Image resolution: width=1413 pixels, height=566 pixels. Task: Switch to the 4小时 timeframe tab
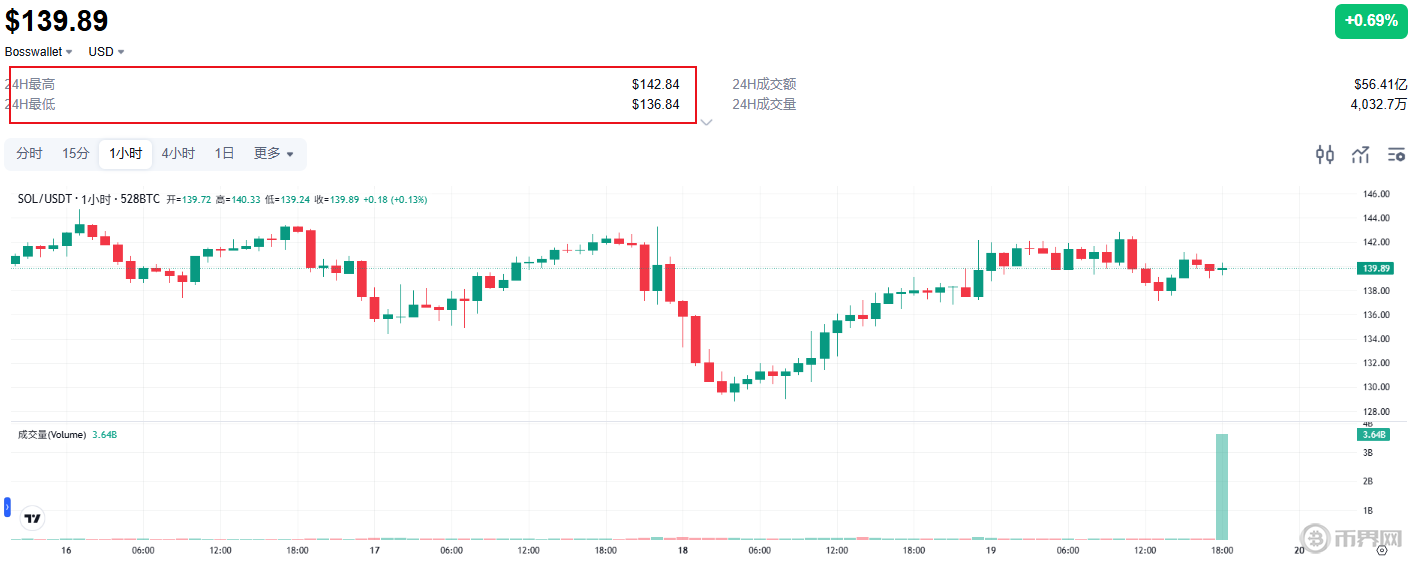[178, 154]
